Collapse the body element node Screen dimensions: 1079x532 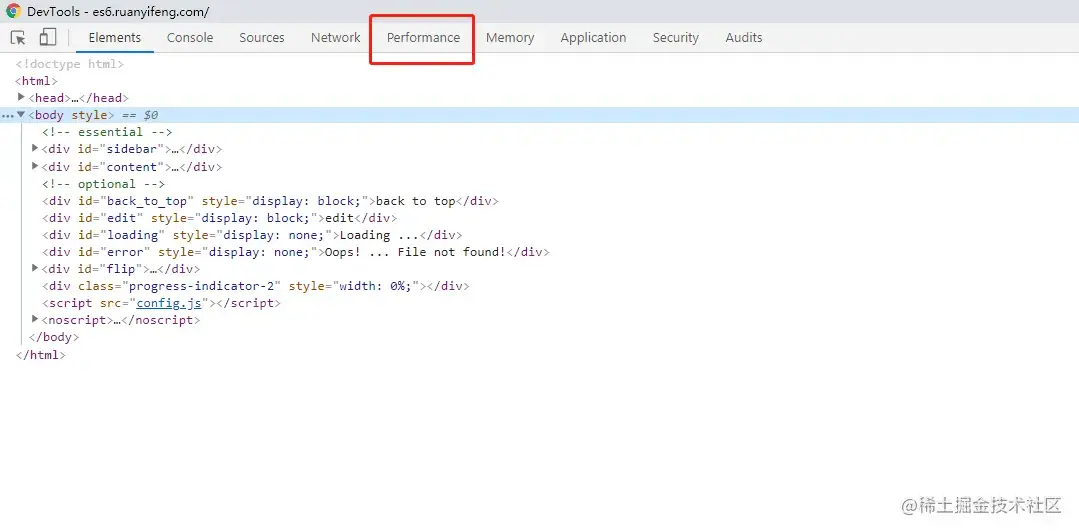pos(21,114)
